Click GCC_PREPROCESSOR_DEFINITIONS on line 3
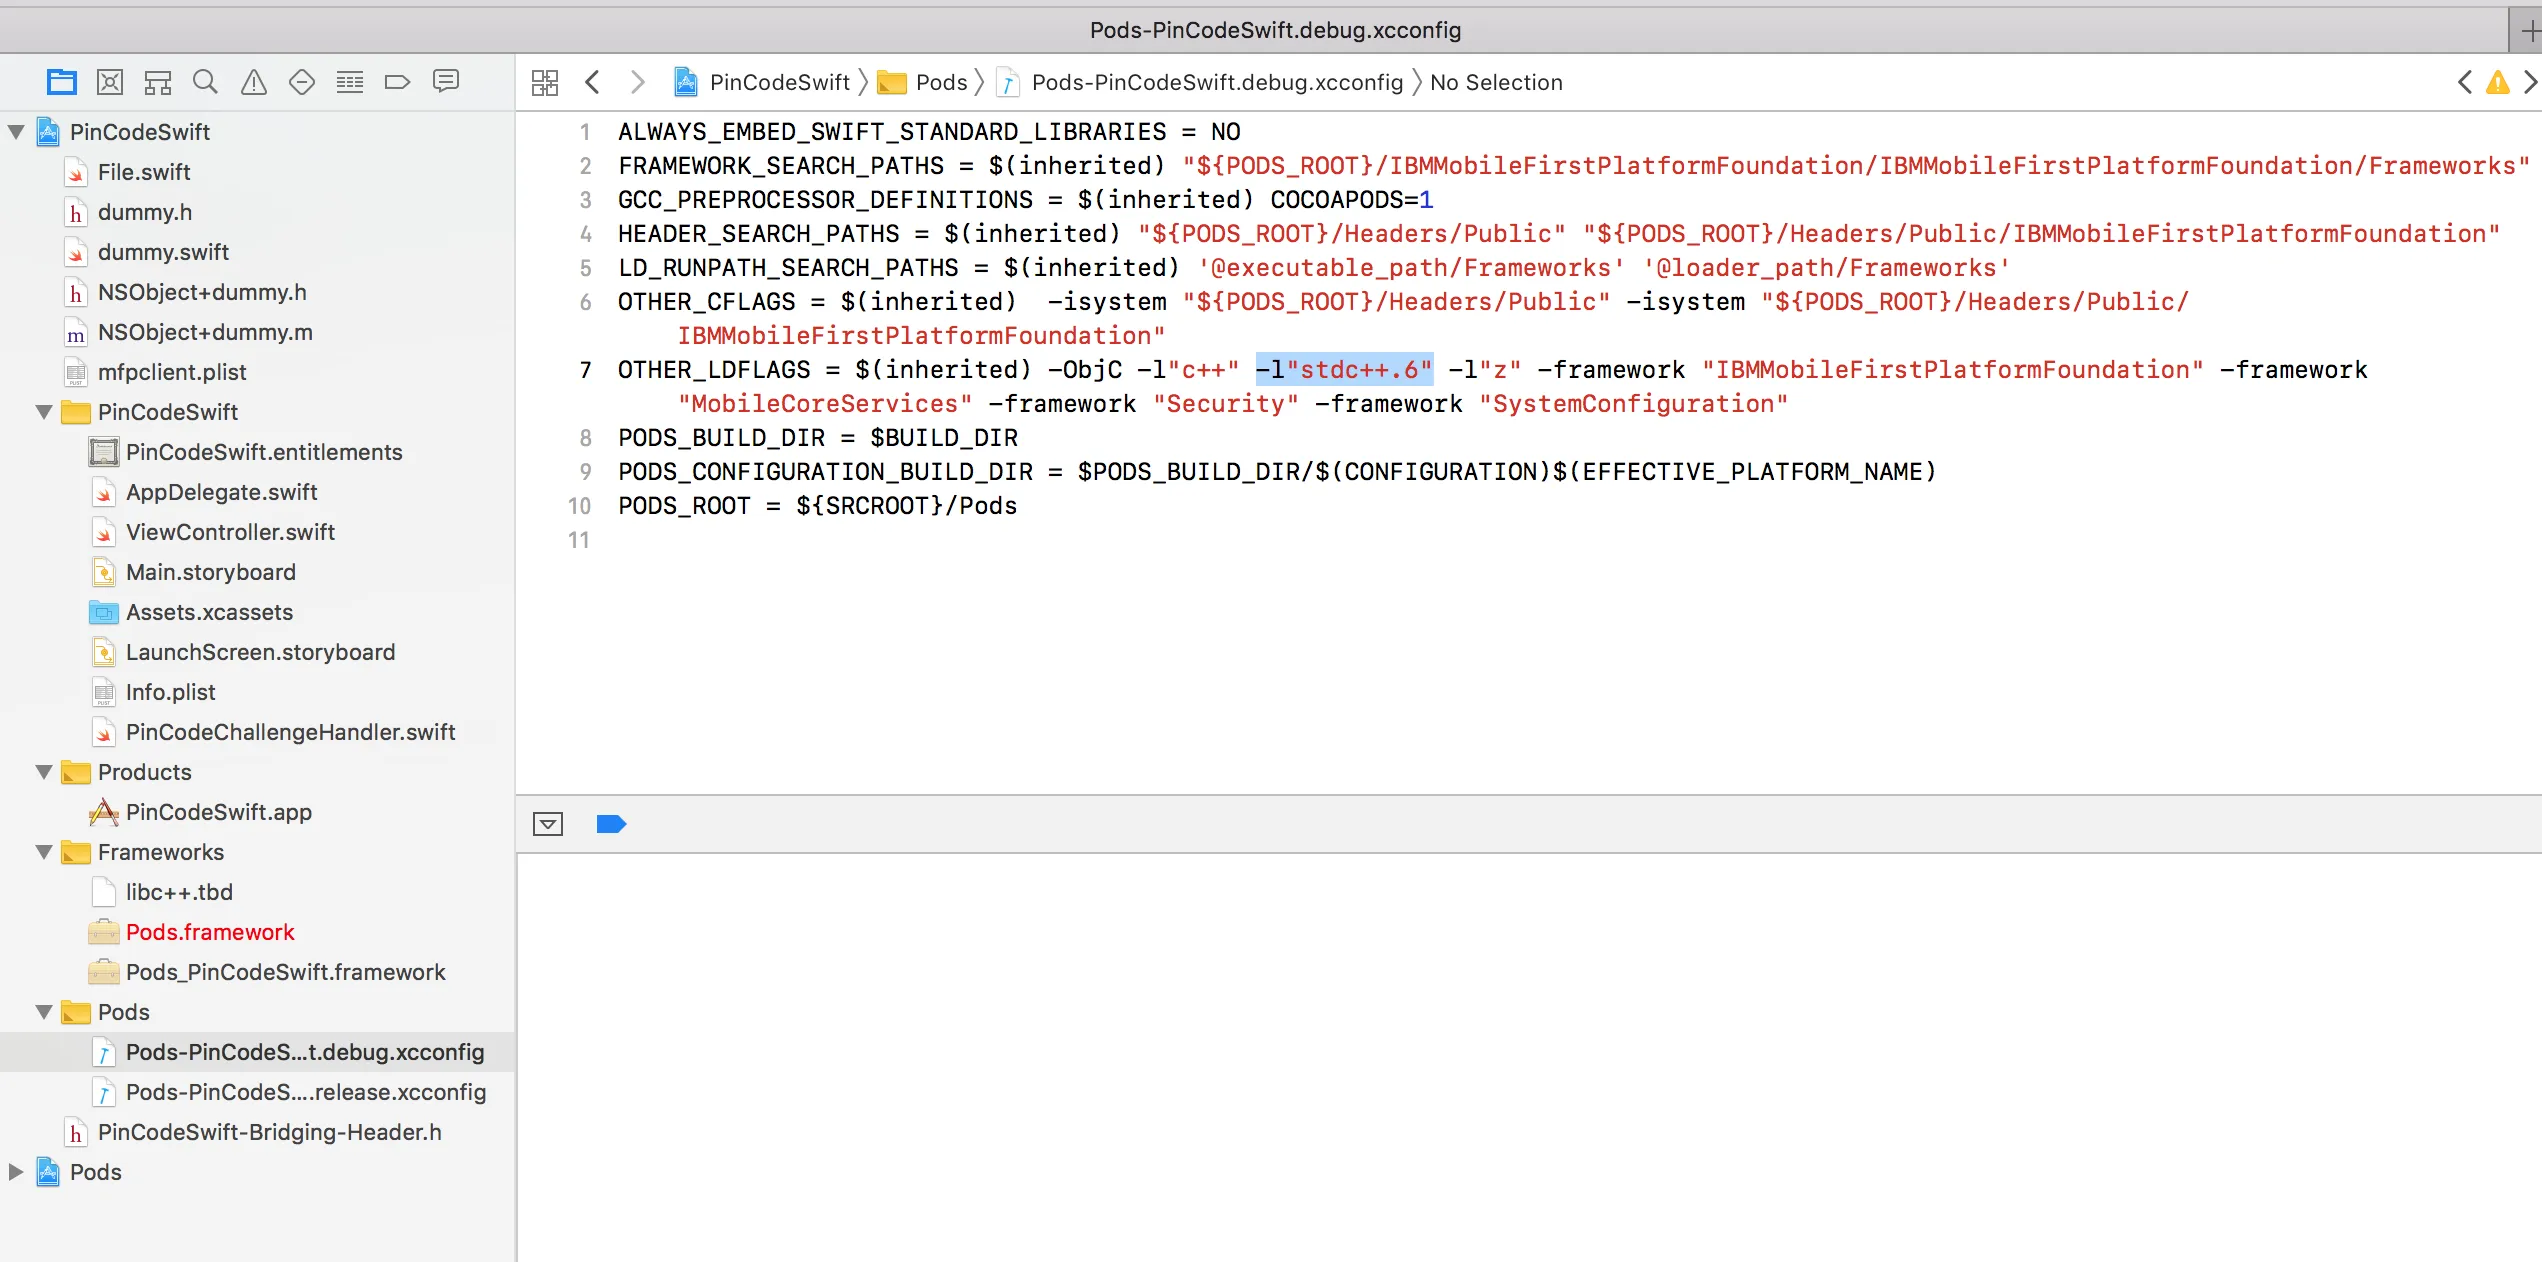The height and width of the screenshot is (1262, 2542). (x=825, y=200)
